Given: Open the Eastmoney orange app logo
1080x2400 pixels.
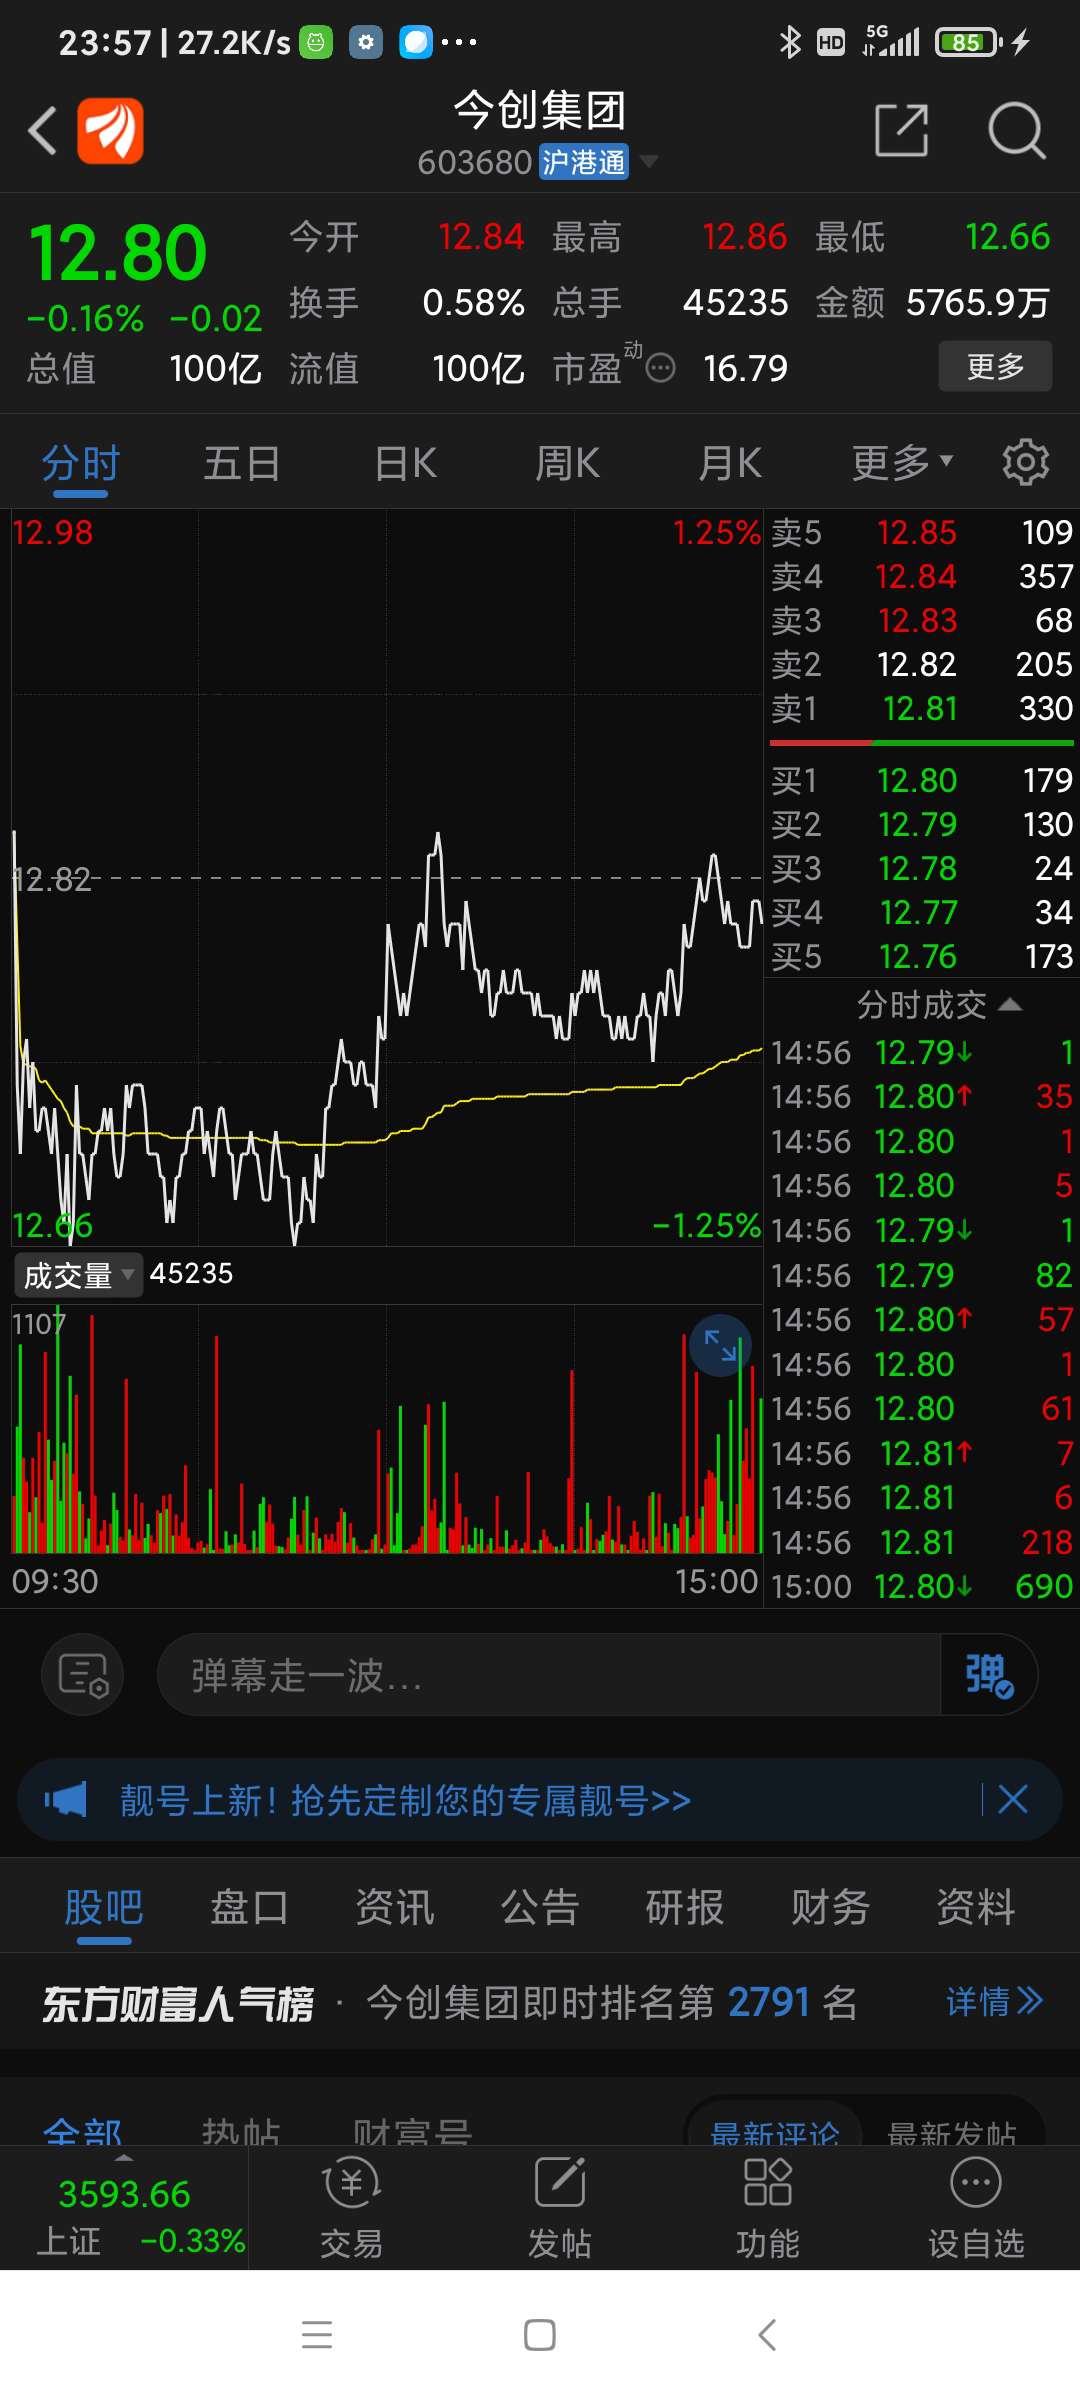Looking at the screenshot, I should 111,130.
